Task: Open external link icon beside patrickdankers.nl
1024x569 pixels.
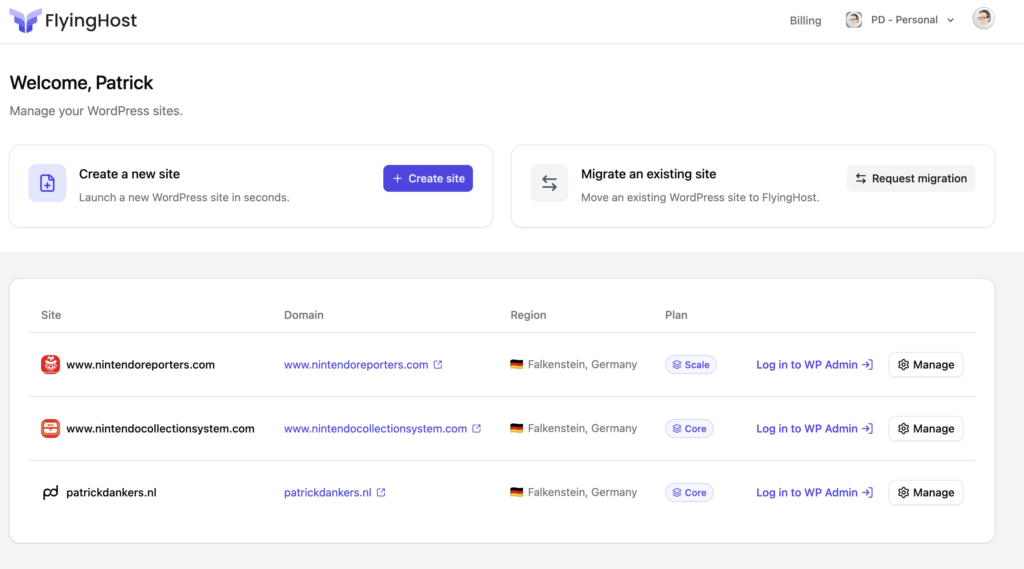Action: pos(381,493)
